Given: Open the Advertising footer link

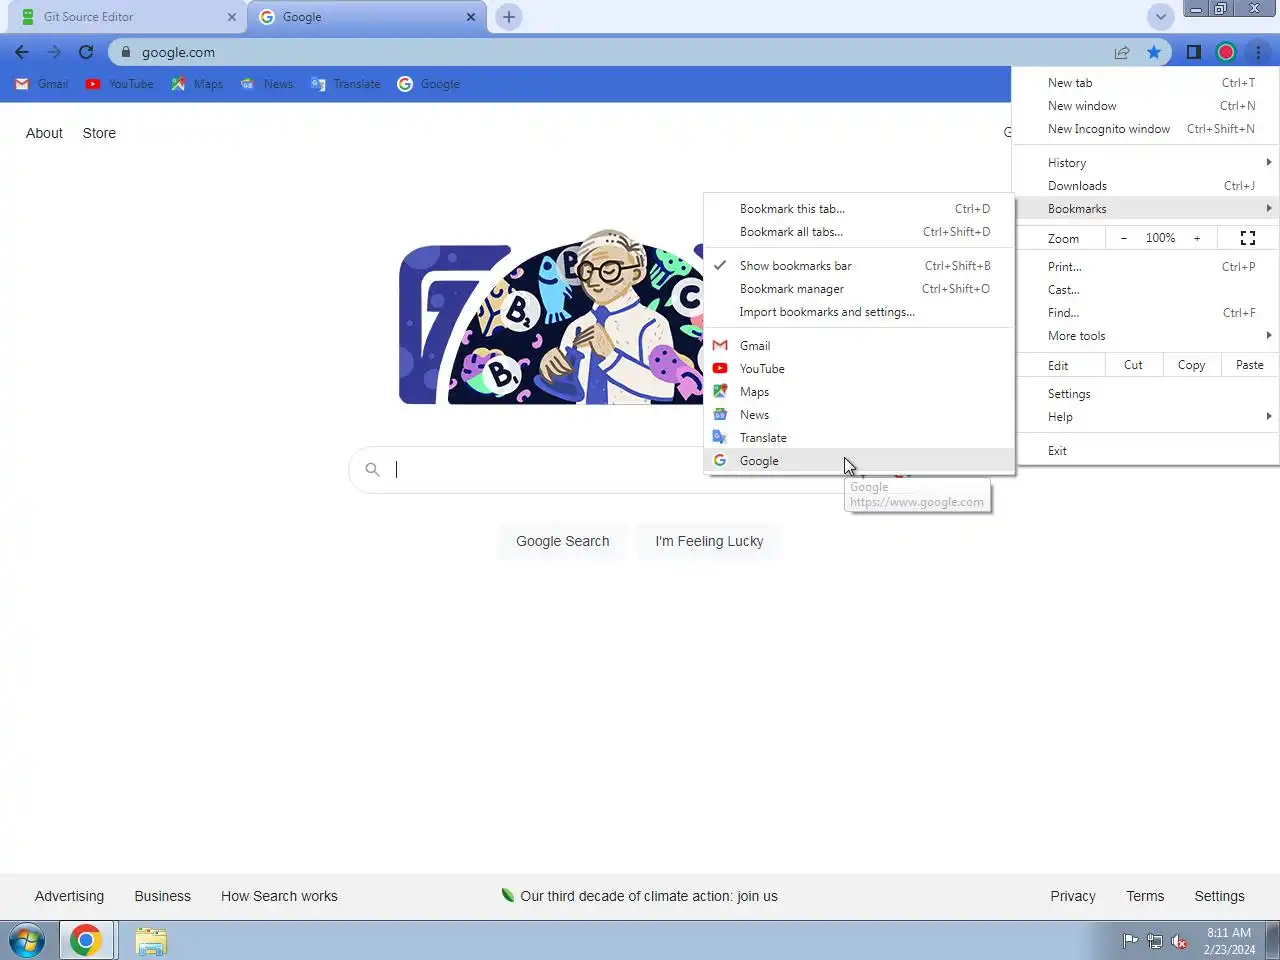Looking at the screenshot, I should [69, 896].
